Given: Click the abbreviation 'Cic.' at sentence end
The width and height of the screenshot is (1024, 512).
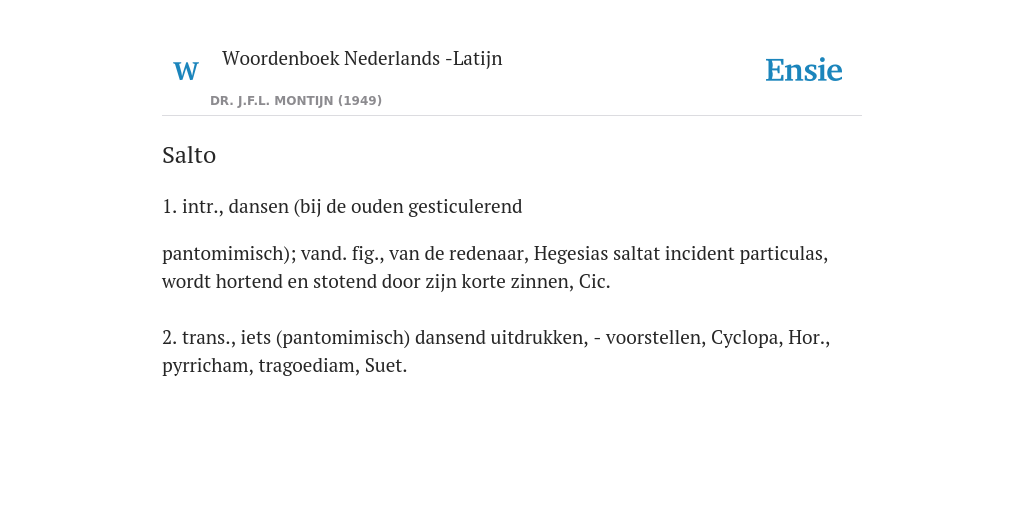Looking at the screenshot, I should (594, 282).
